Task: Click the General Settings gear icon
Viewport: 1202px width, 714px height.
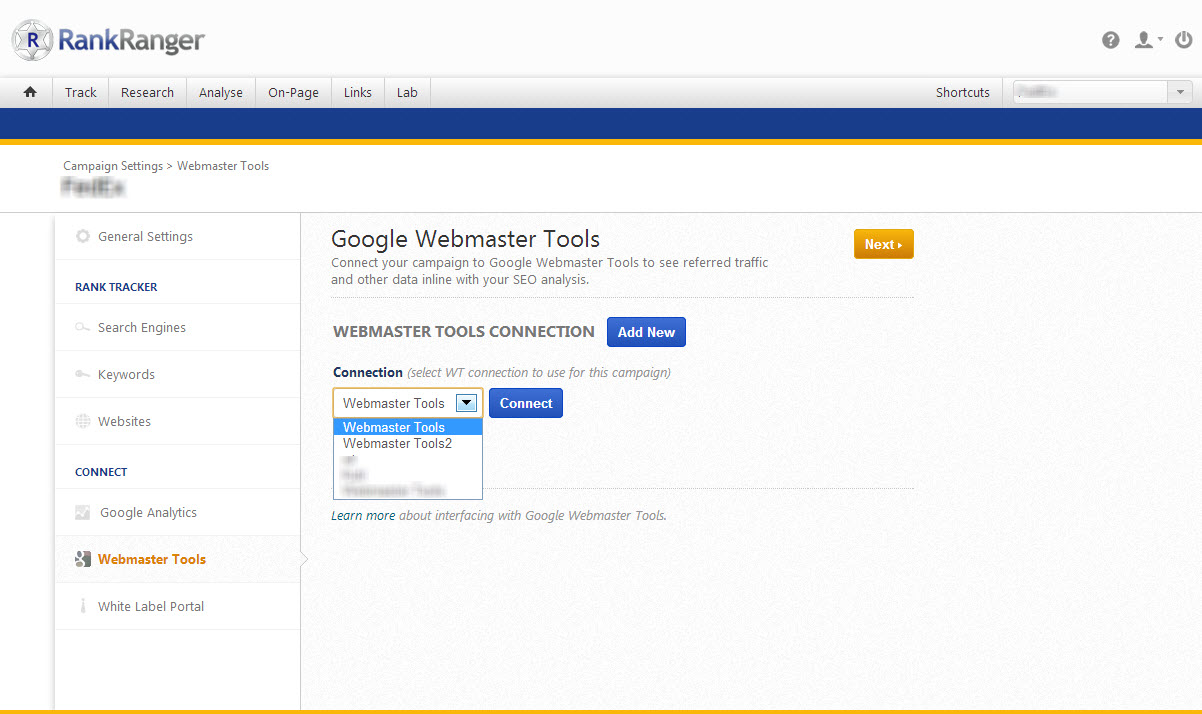Action: pyautogui.click(x=83, y=237)
